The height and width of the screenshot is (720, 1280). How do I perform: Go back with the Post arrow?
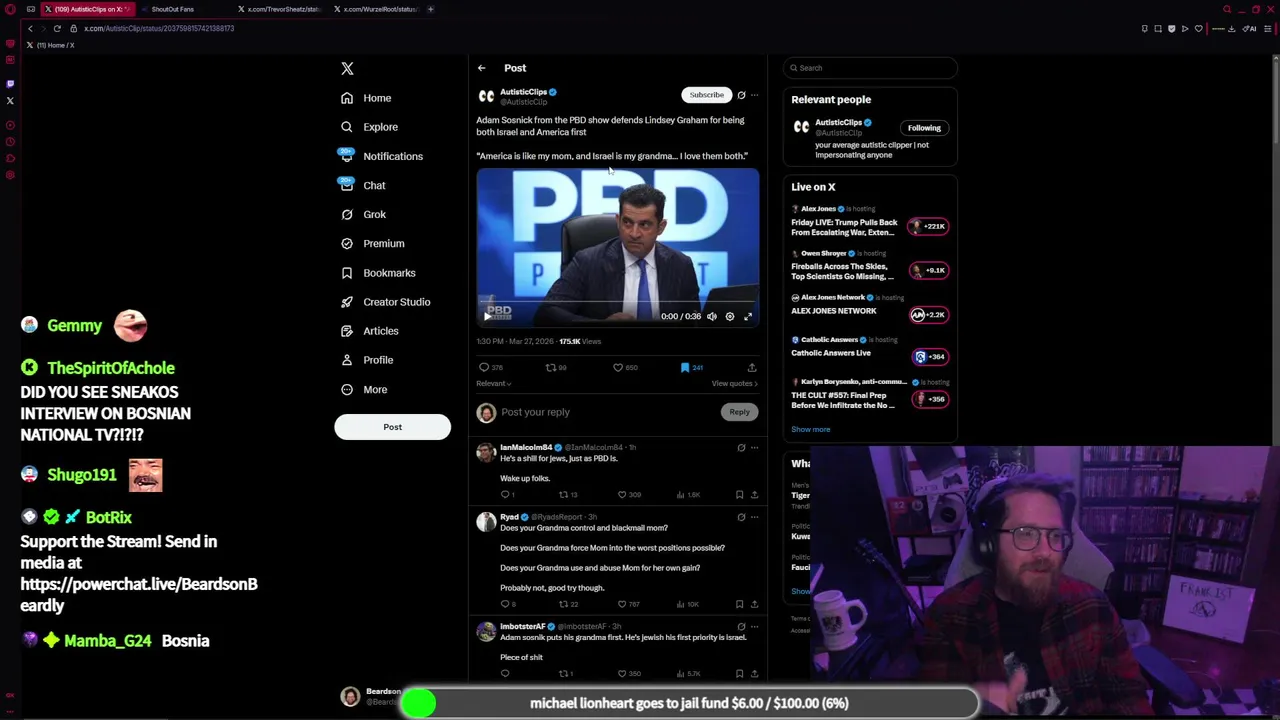point(481,68)
